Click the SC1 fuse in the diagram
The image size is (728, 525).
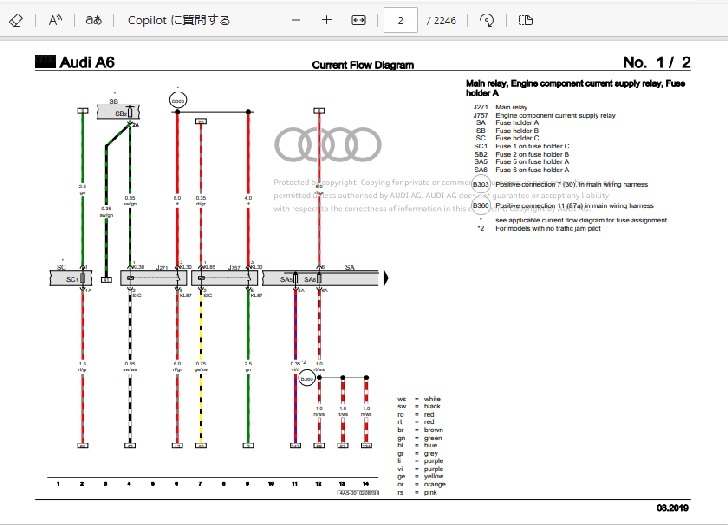pyautogui.click(x=83, y=279)
